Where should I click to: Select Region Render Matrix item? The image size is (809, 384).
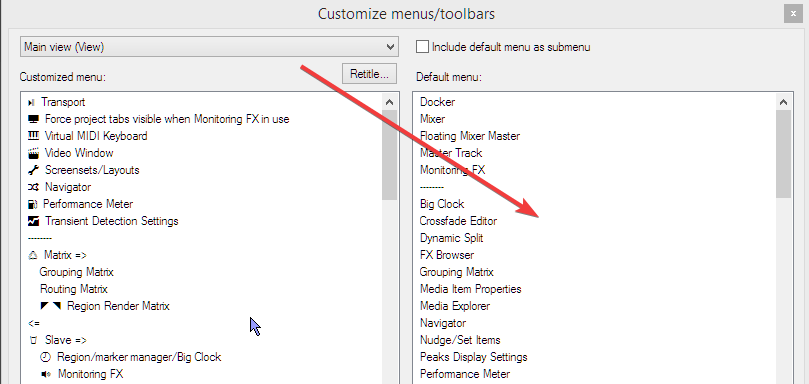point(118,306)
